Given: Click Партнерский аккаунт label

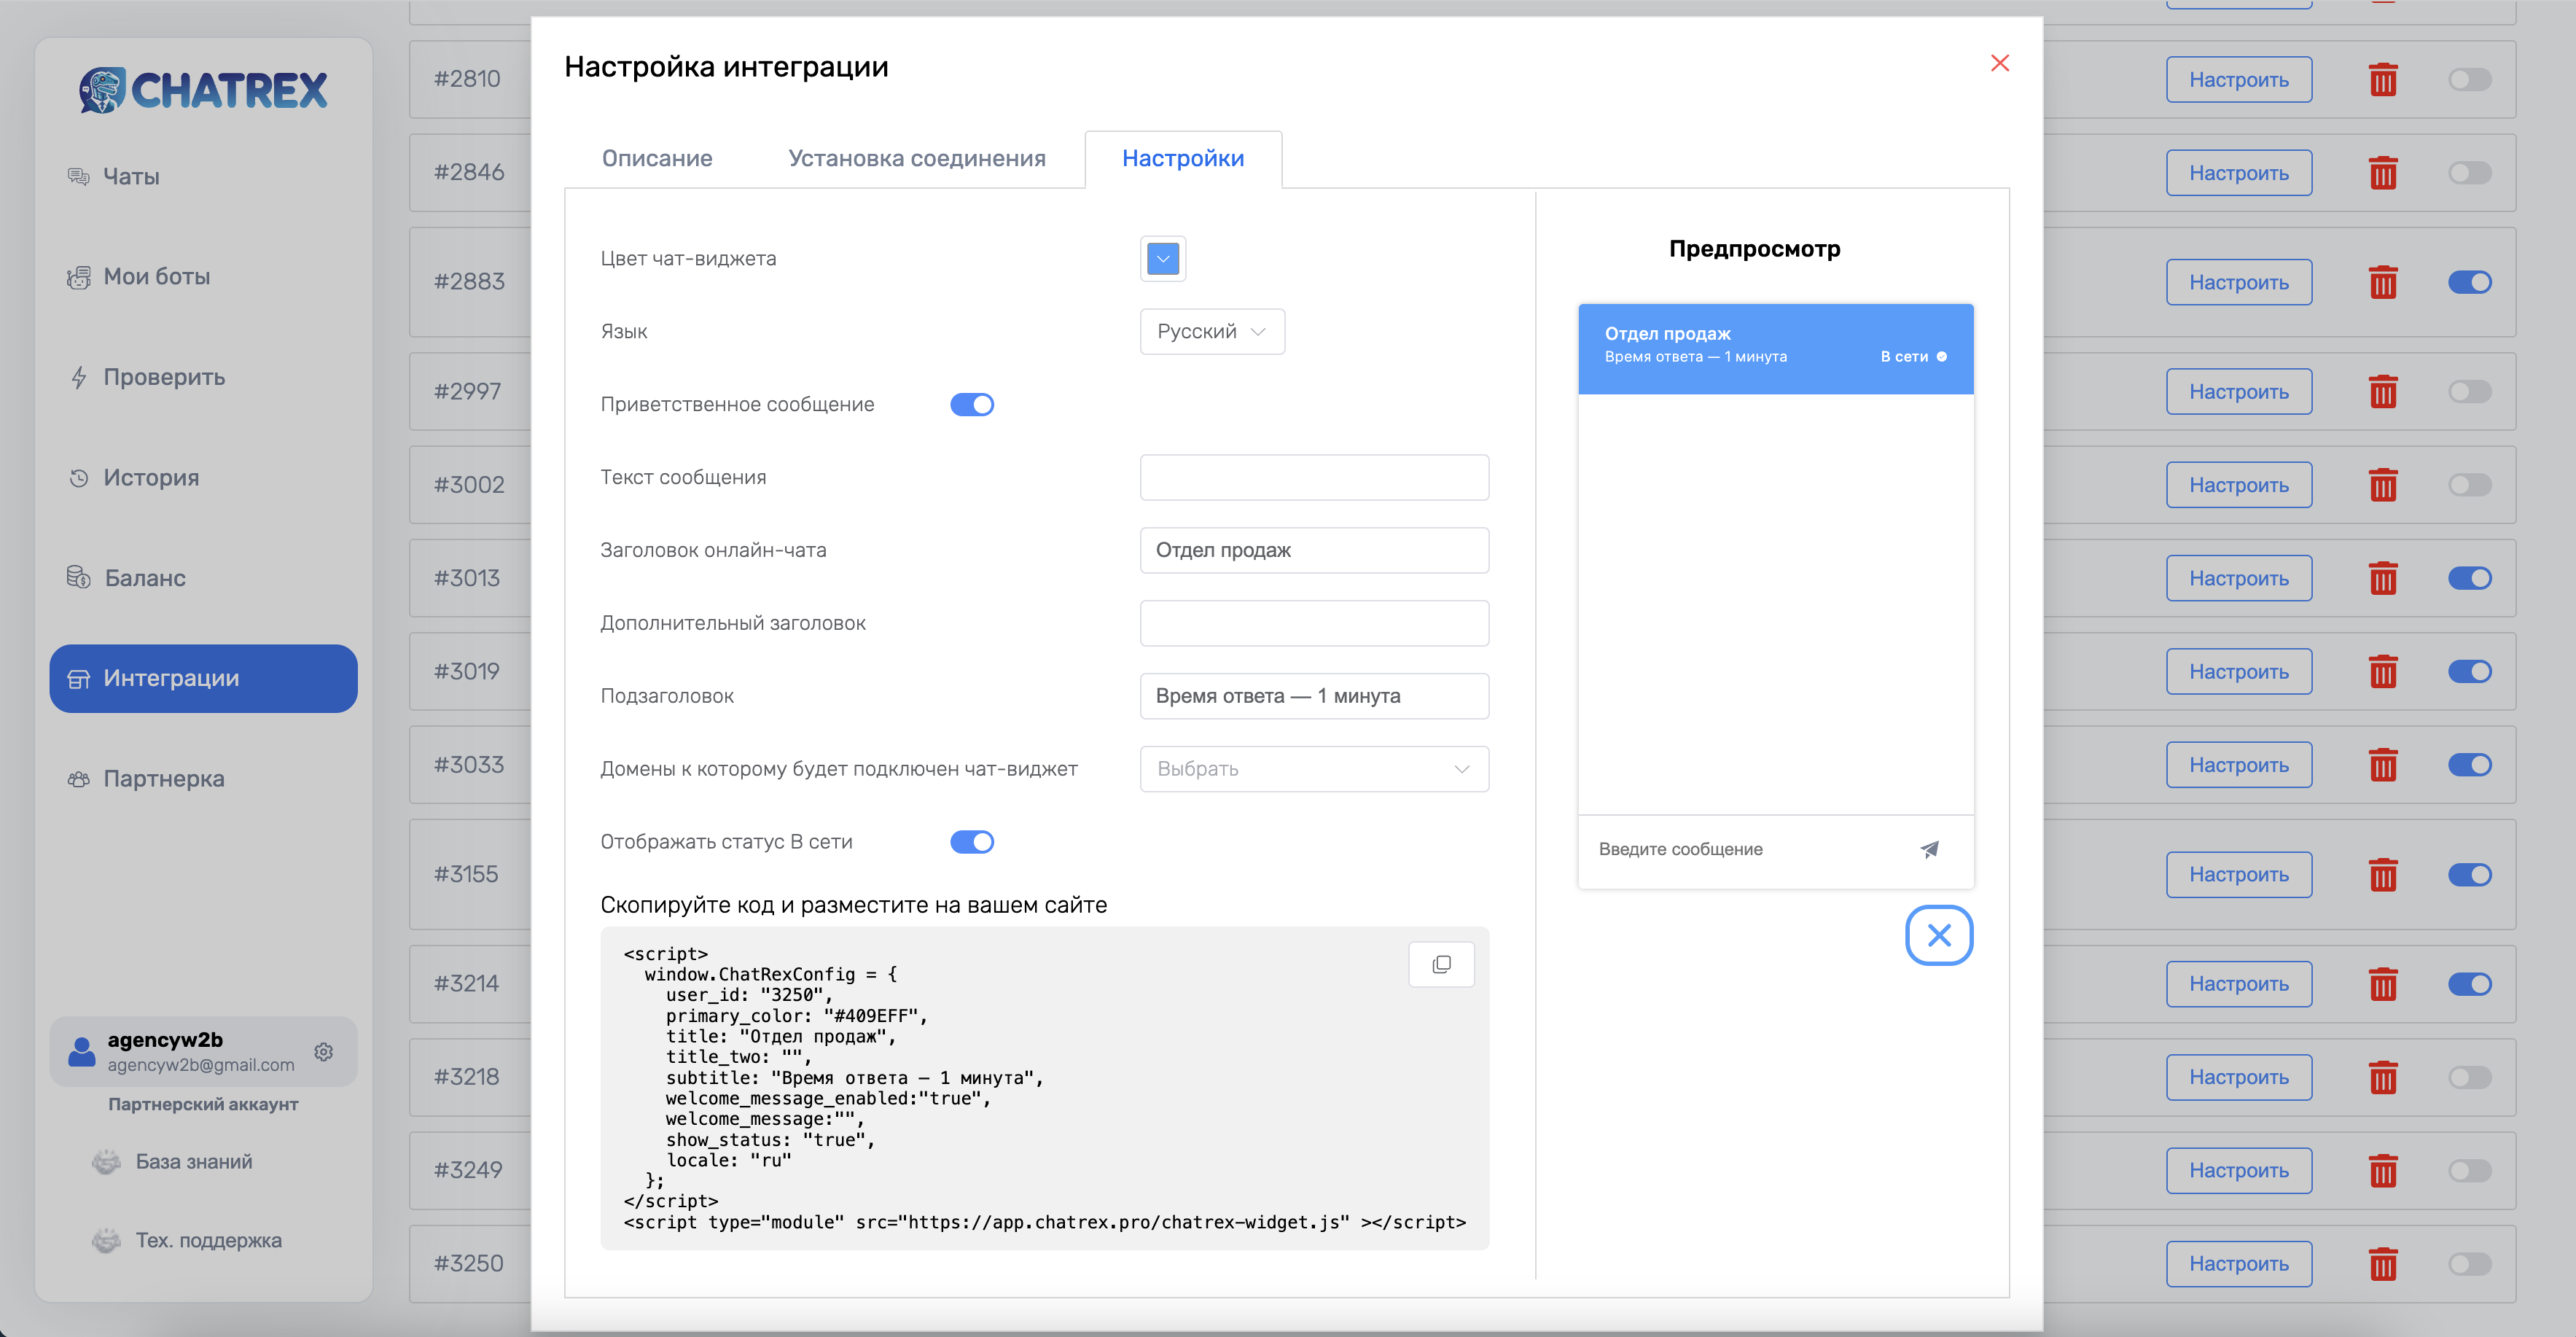Looking at the screenshot, I should (x=203, y=1104).
